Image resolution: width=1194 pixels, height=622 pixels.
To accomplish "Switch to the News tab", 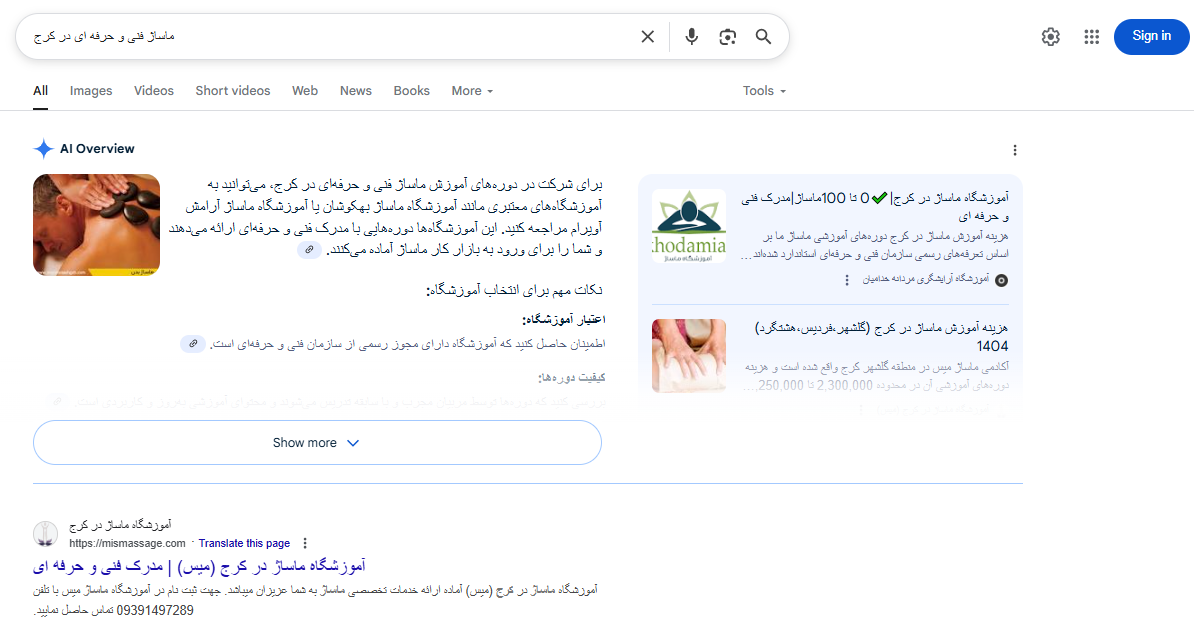I will coord(356,91).
